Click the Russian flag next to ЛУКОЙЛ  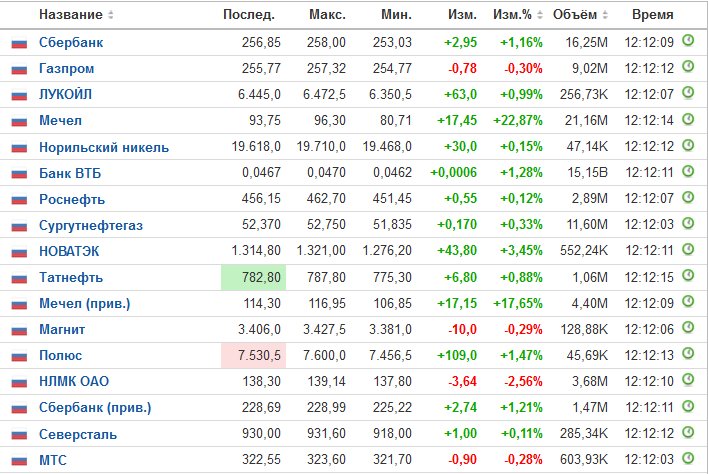tap(19, 95)
